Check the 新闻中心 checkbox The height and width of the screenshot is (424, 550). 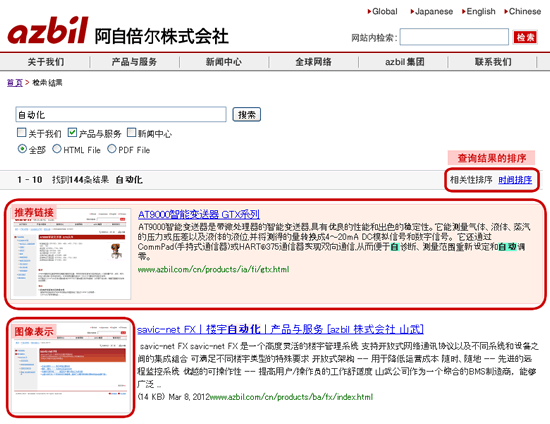point(132,132)
